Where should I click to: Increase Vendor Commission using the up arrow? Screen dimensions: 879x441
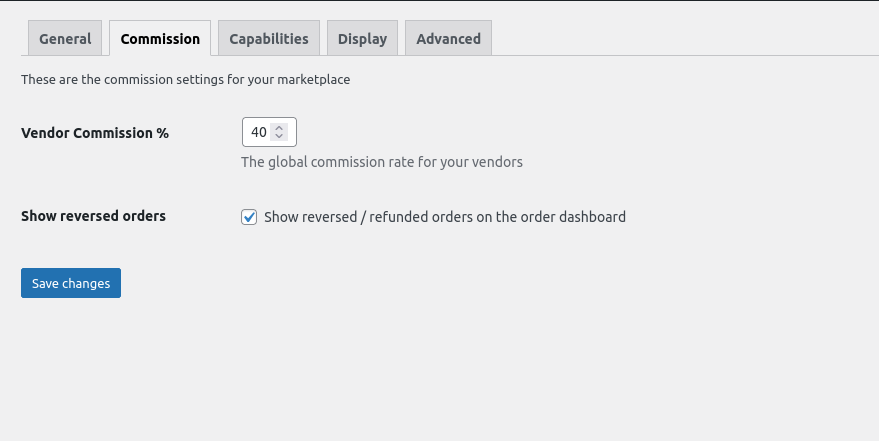(279, 128)
